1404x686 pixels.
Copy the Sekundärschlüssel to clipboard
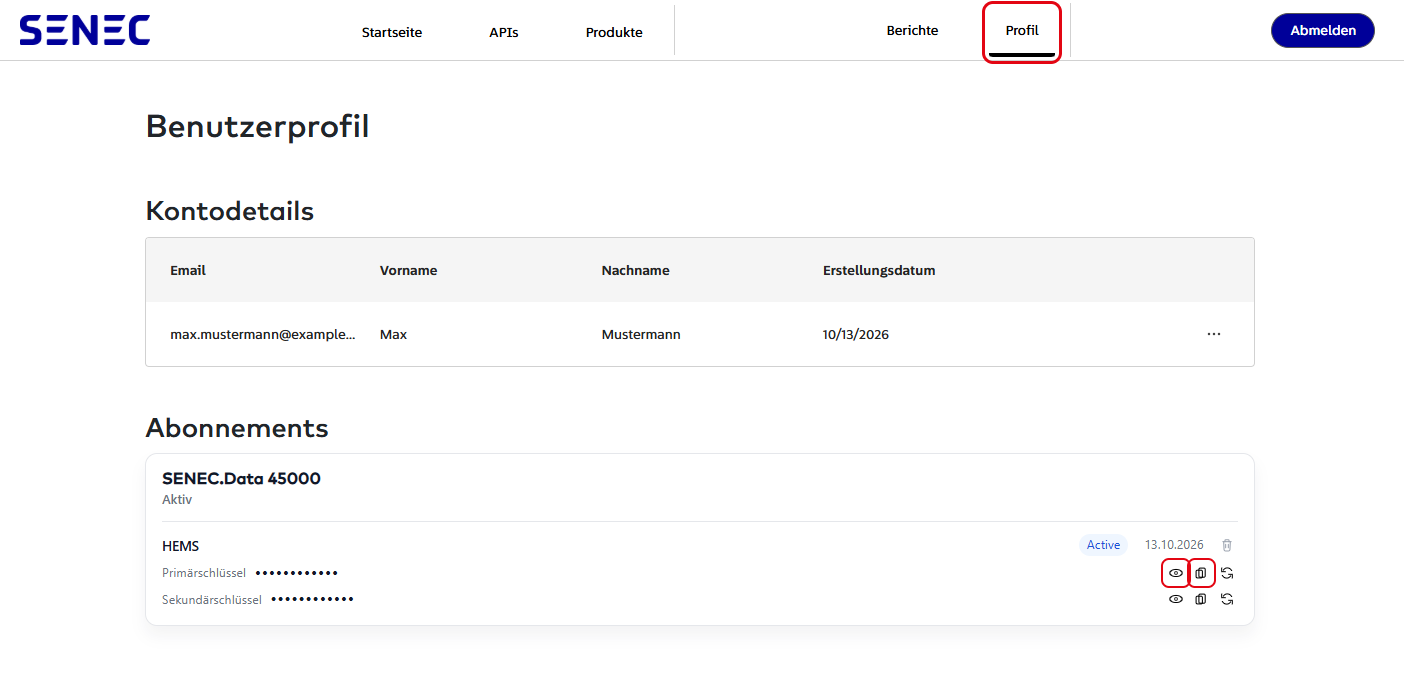click(x=1201, y=599)
